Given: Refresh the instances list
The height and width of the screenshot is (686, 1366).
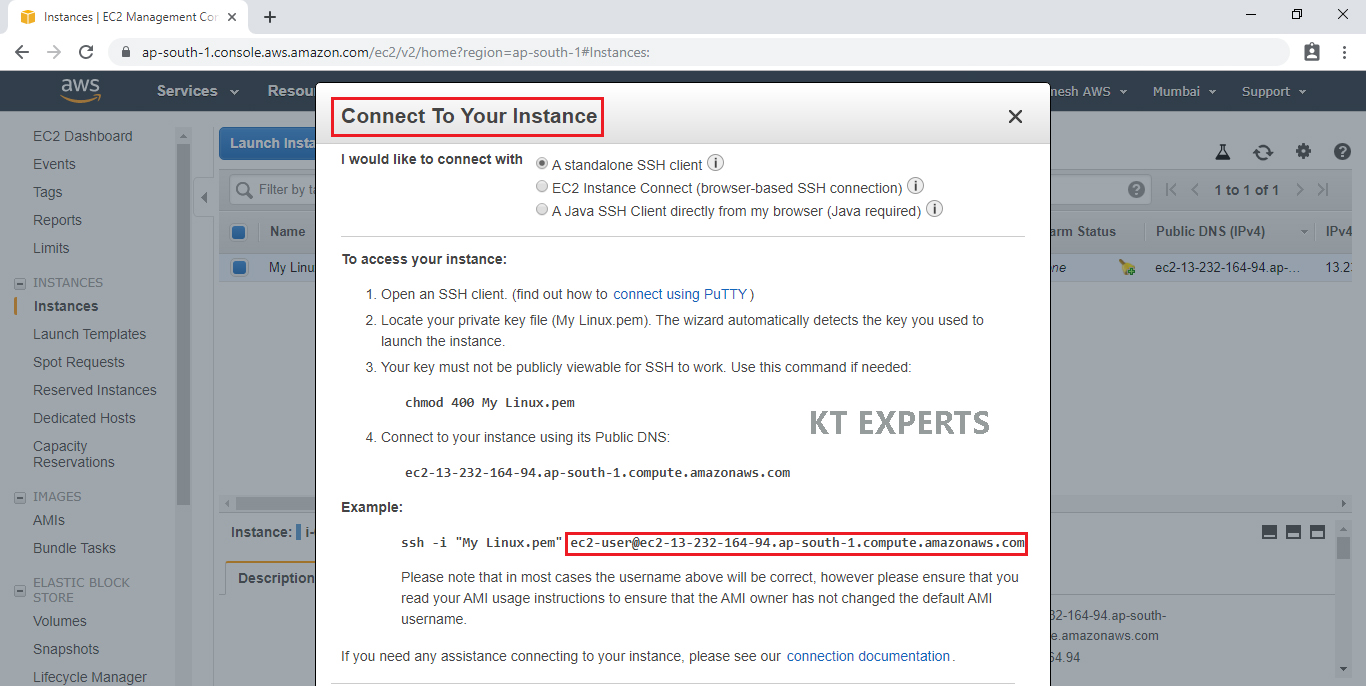Looking at the screenshot, I should [1263, 152].
